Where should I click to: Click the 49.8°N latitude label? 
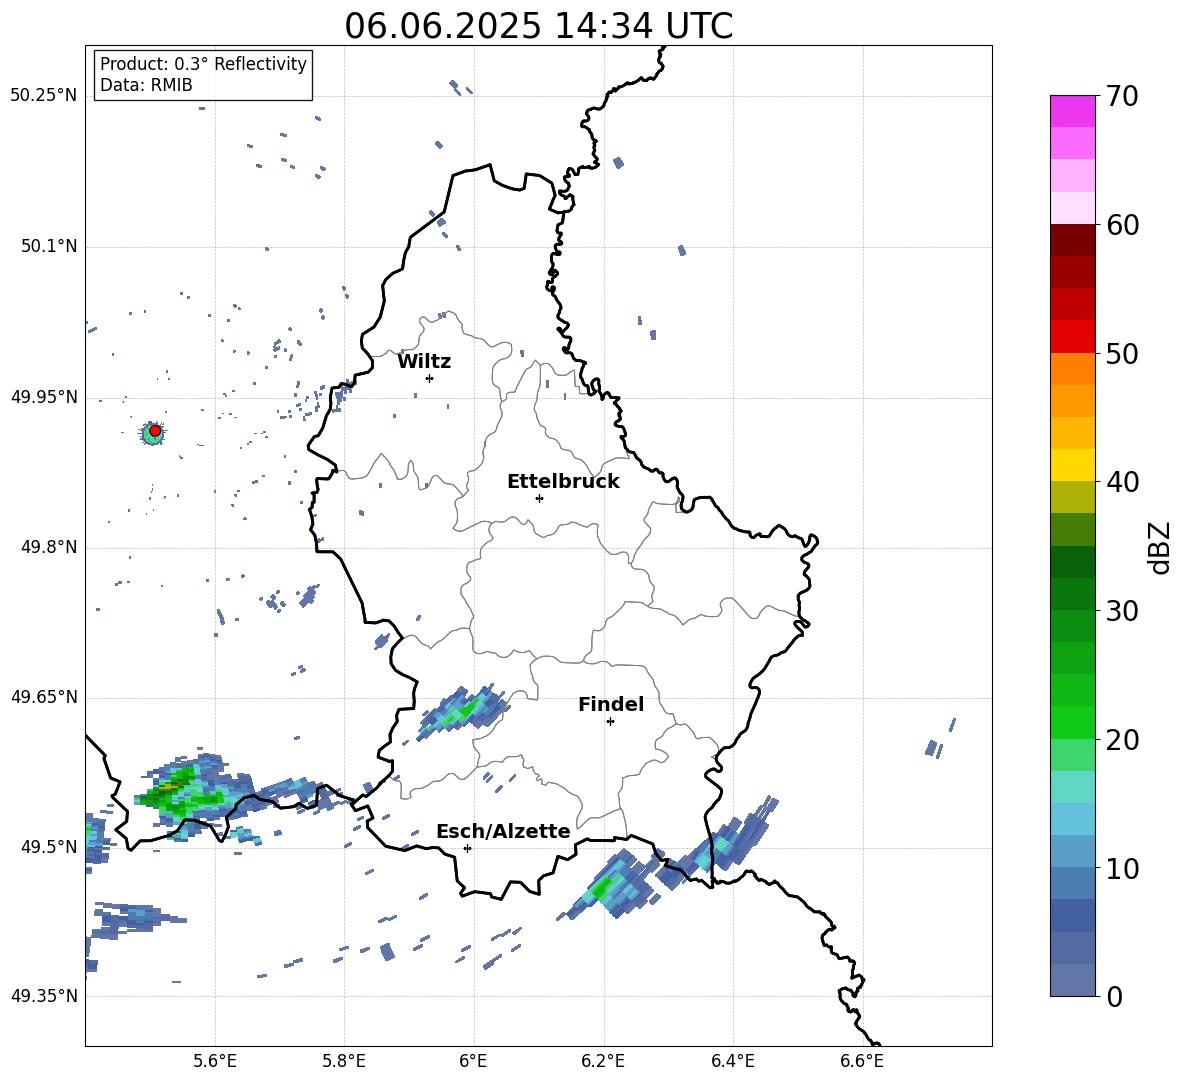(x=49, y=547)
